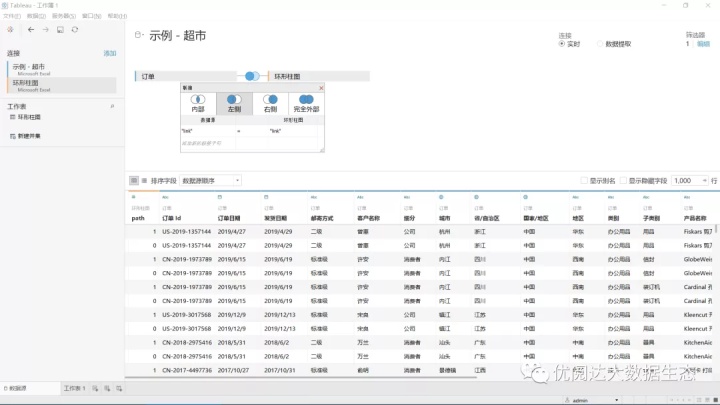The width and height of the screenshot is (720, 405).
Task: Click the 订单 table box on canvas
Action: [x=186, y=76]
